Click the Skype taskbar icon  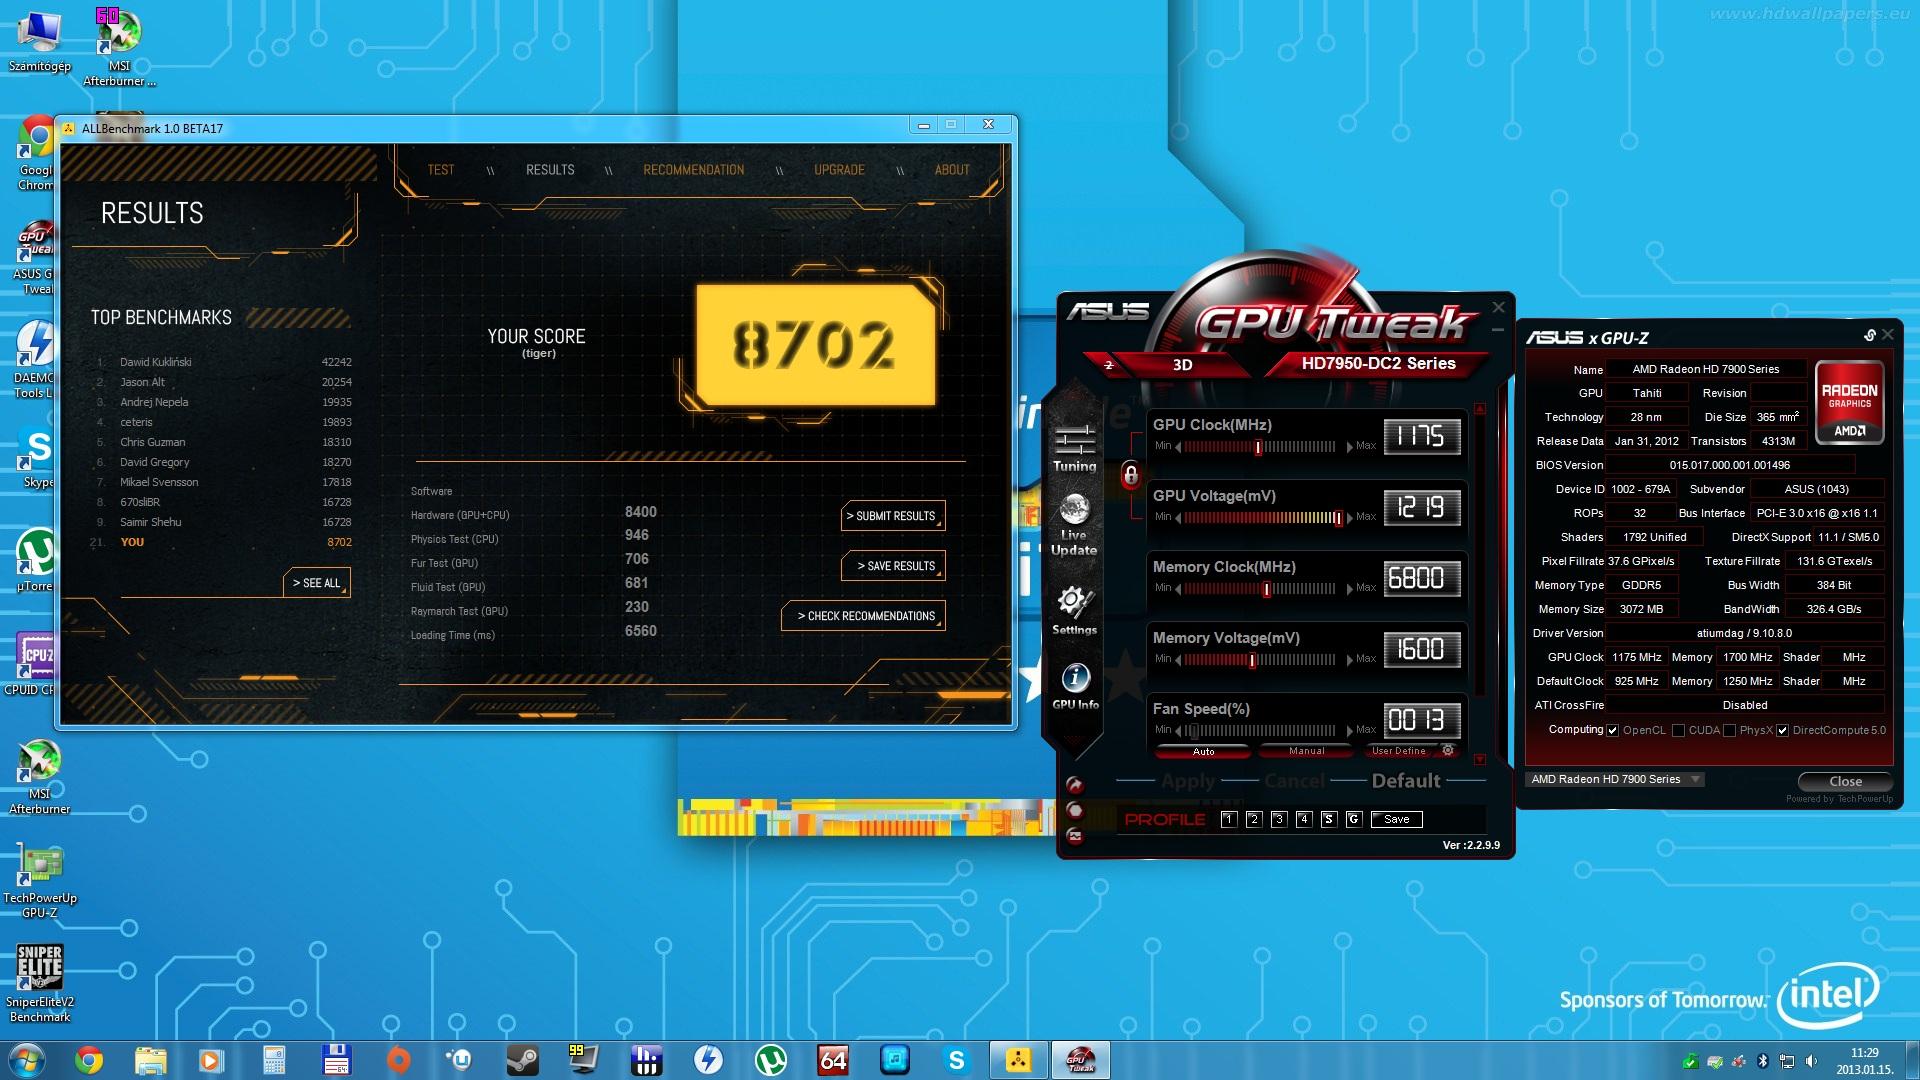click(956, 1060)
